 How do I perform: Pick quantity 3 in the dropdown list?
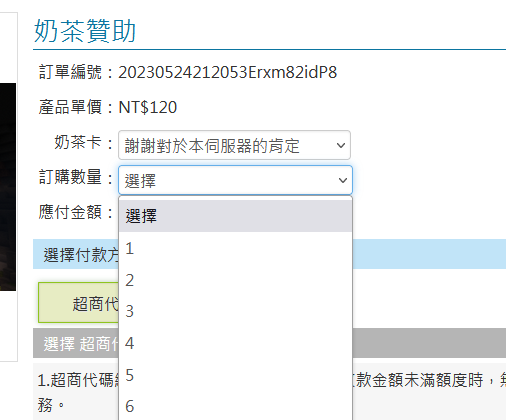tap(235, 311)
